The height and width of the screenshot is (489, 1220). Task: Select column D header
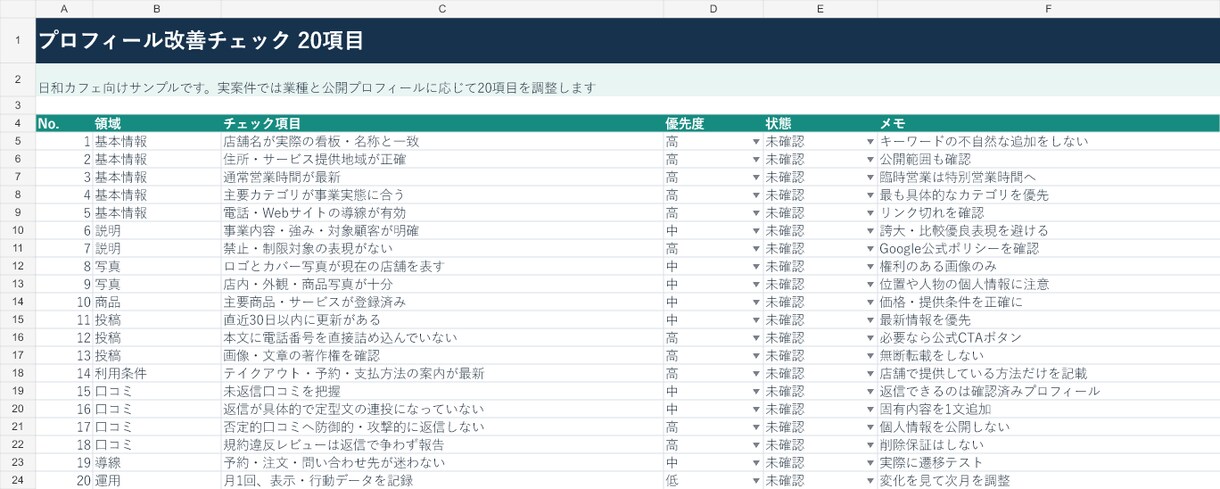tap(713, 8)
